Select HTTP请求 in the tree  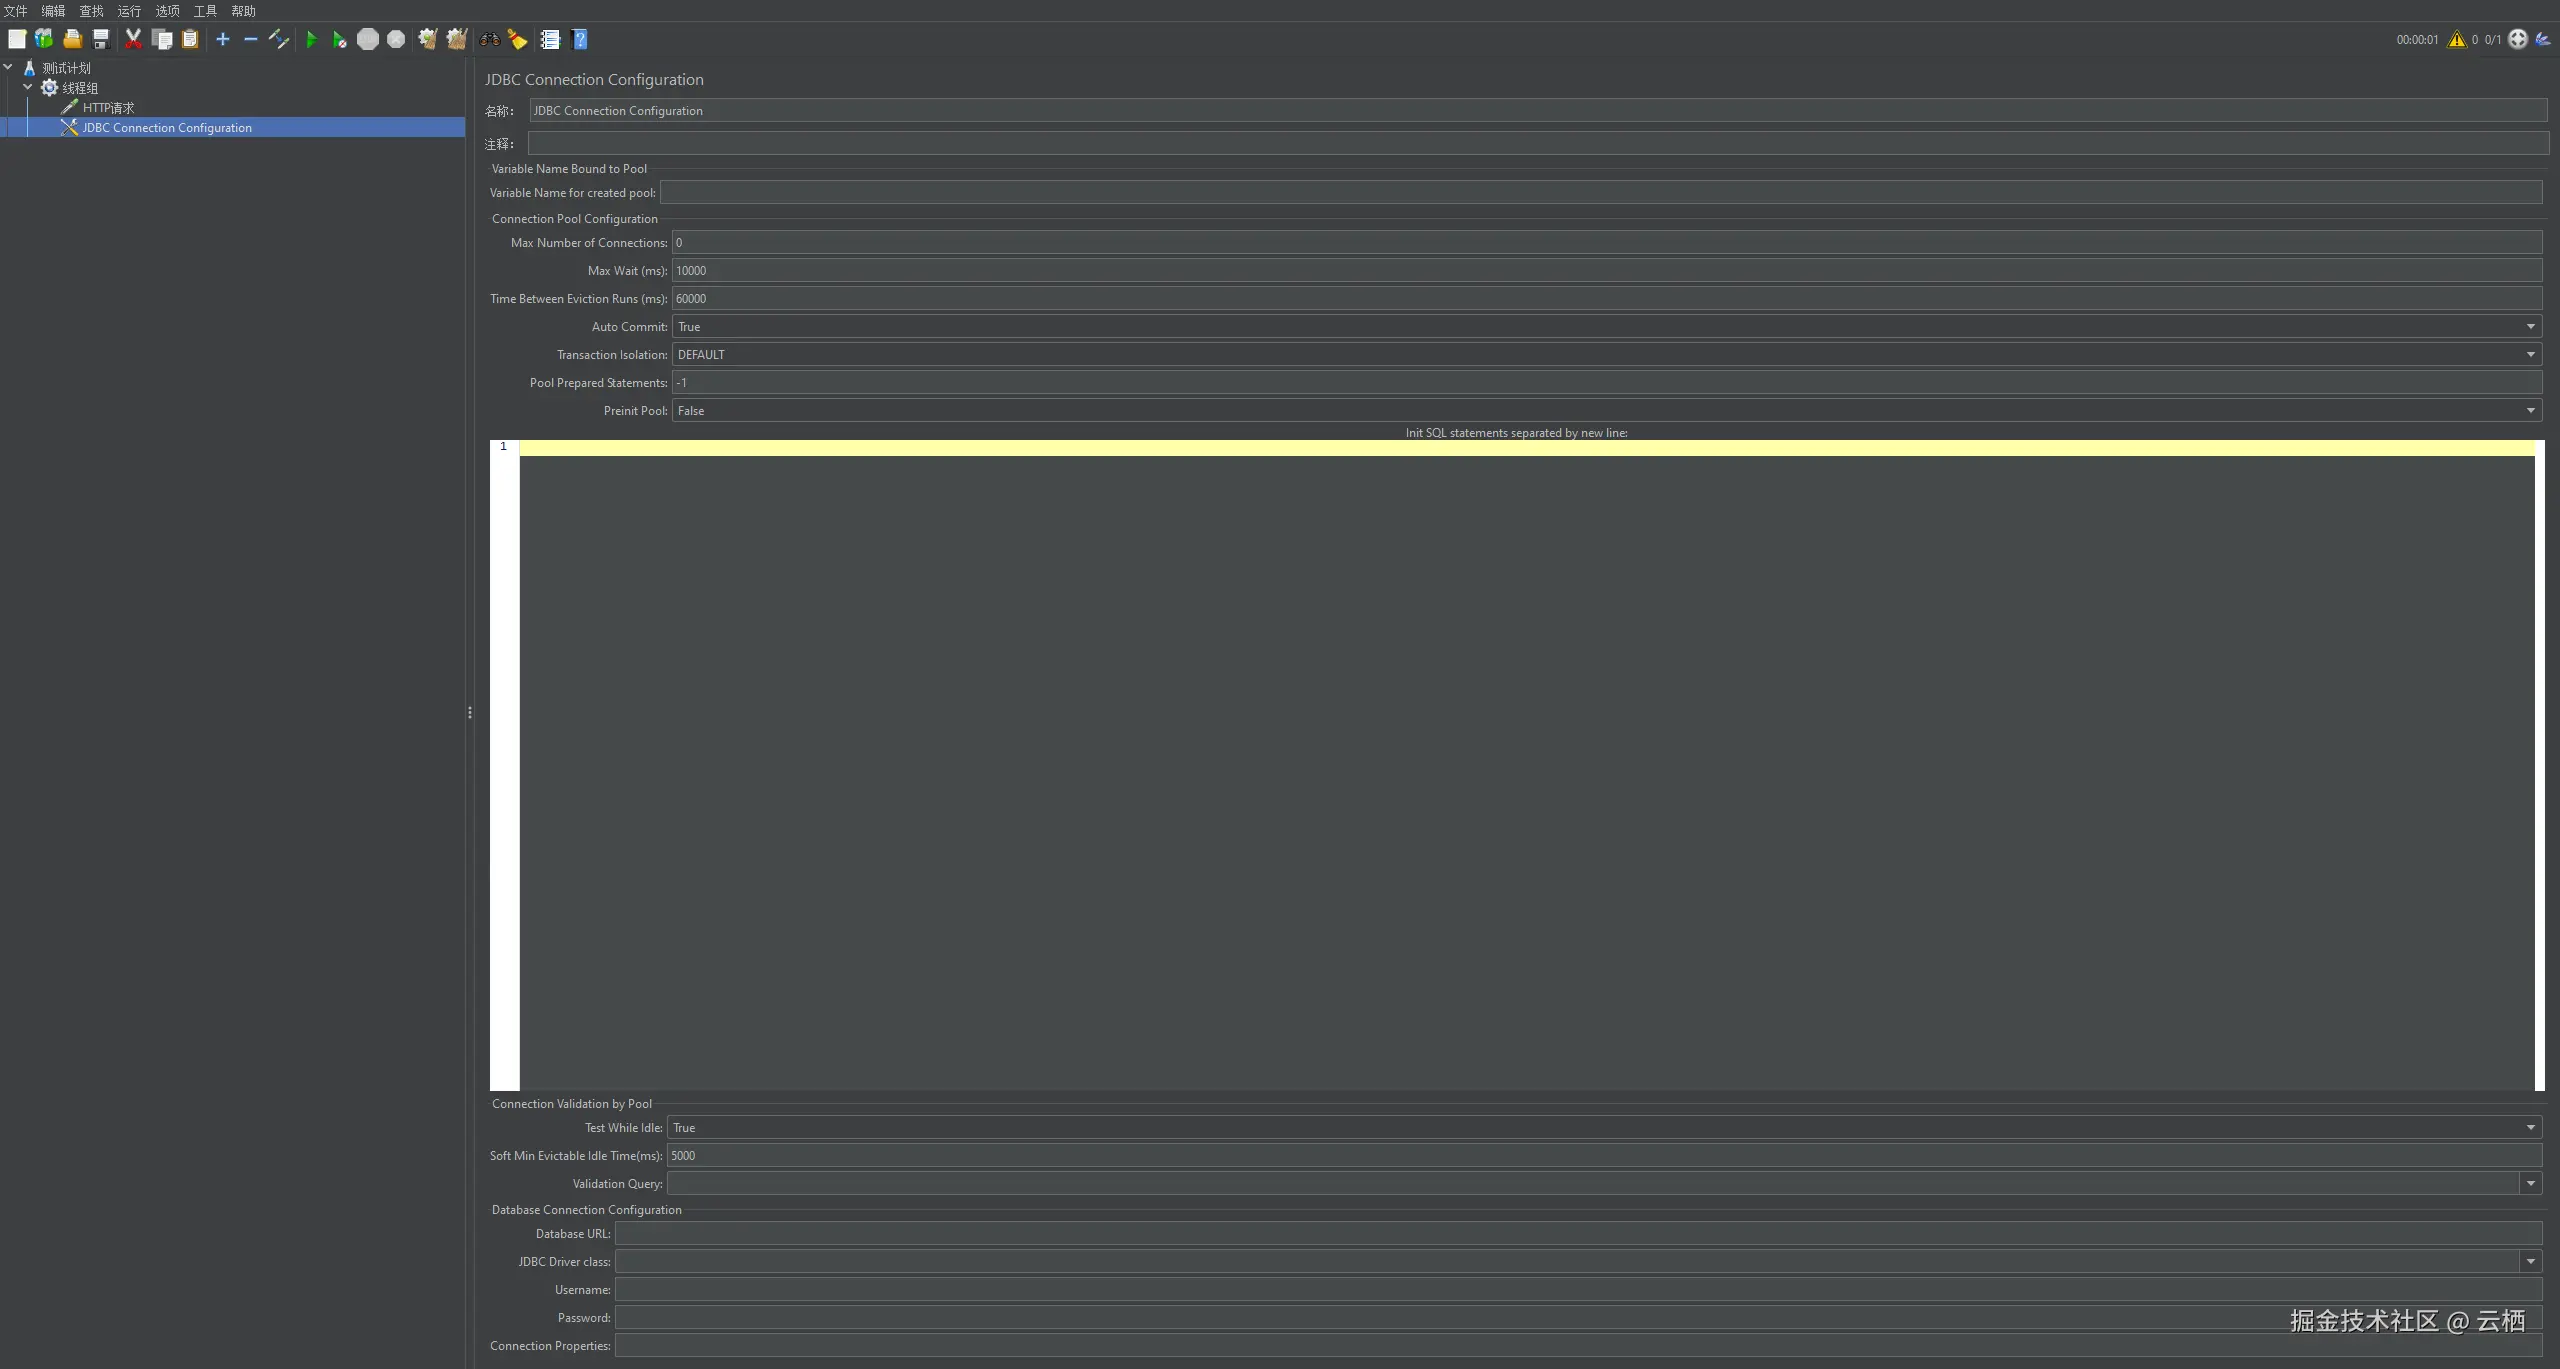[108, 108]
